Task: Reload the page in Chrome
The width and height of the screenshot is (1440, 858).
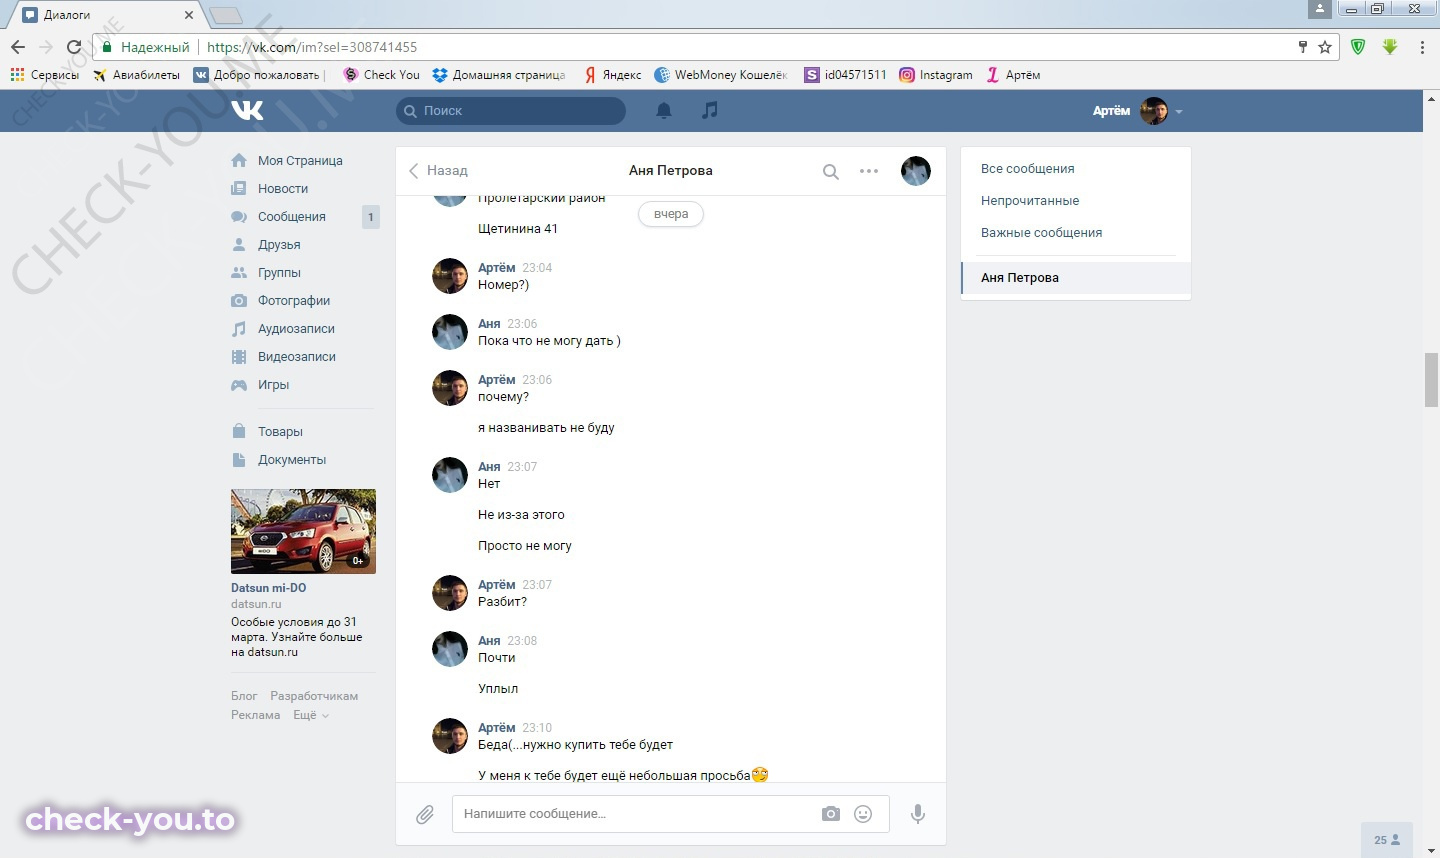Action: click(x=73, y=47)
